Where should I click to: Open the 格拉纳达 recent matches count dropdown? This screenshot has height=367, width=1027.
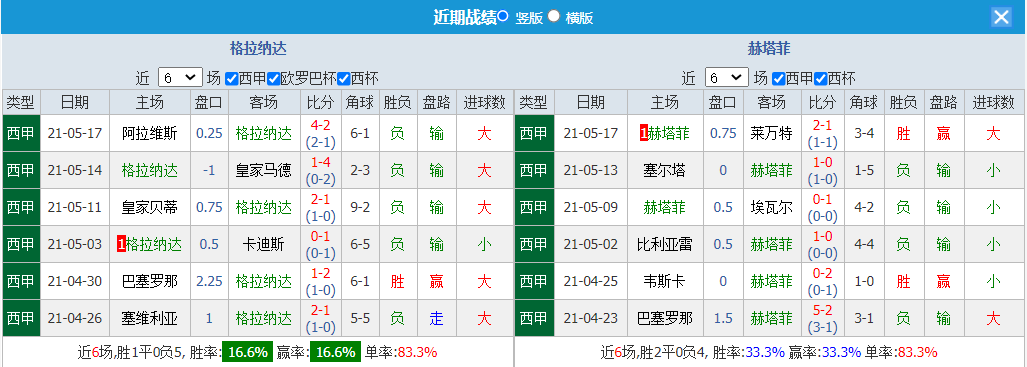click(x=180, y=78)
